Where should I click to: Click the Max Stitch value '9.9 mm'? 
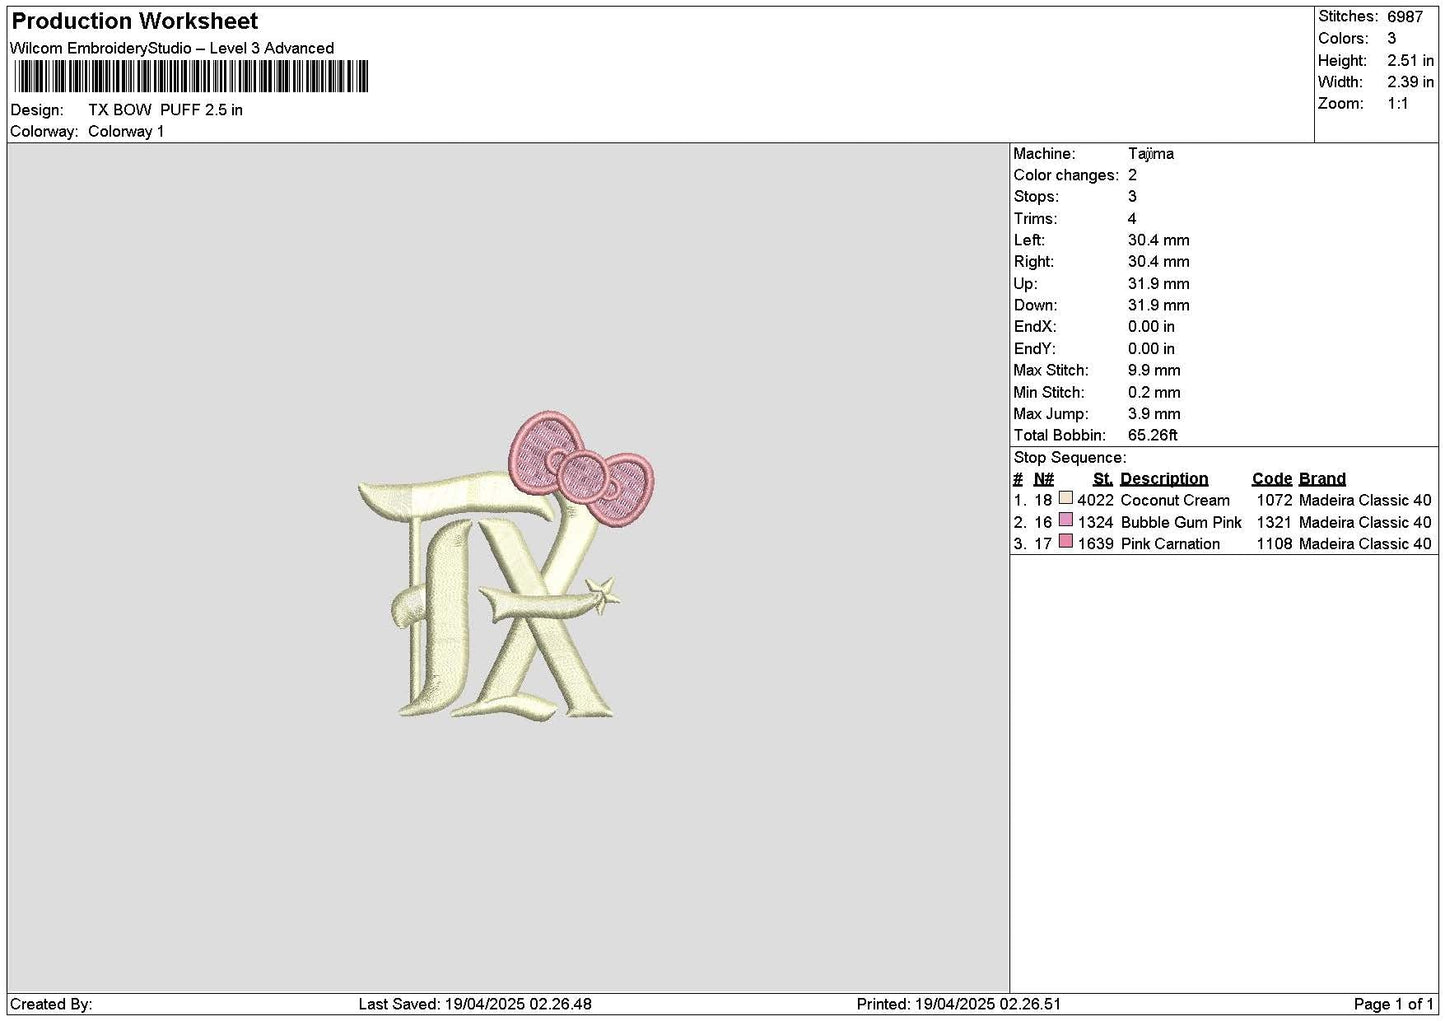1154,371
